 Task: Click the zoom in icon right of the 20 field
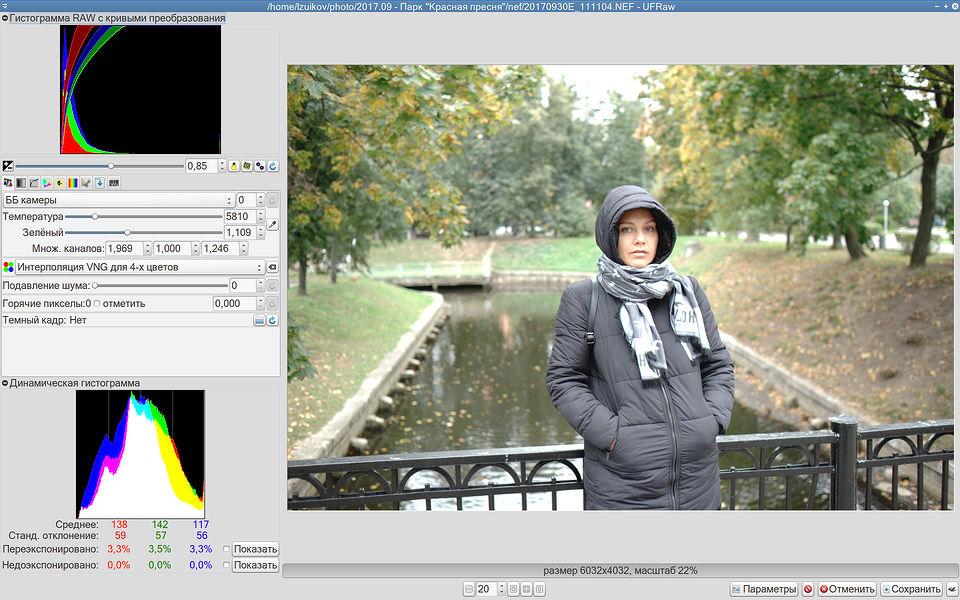click(x=514, y=590)
